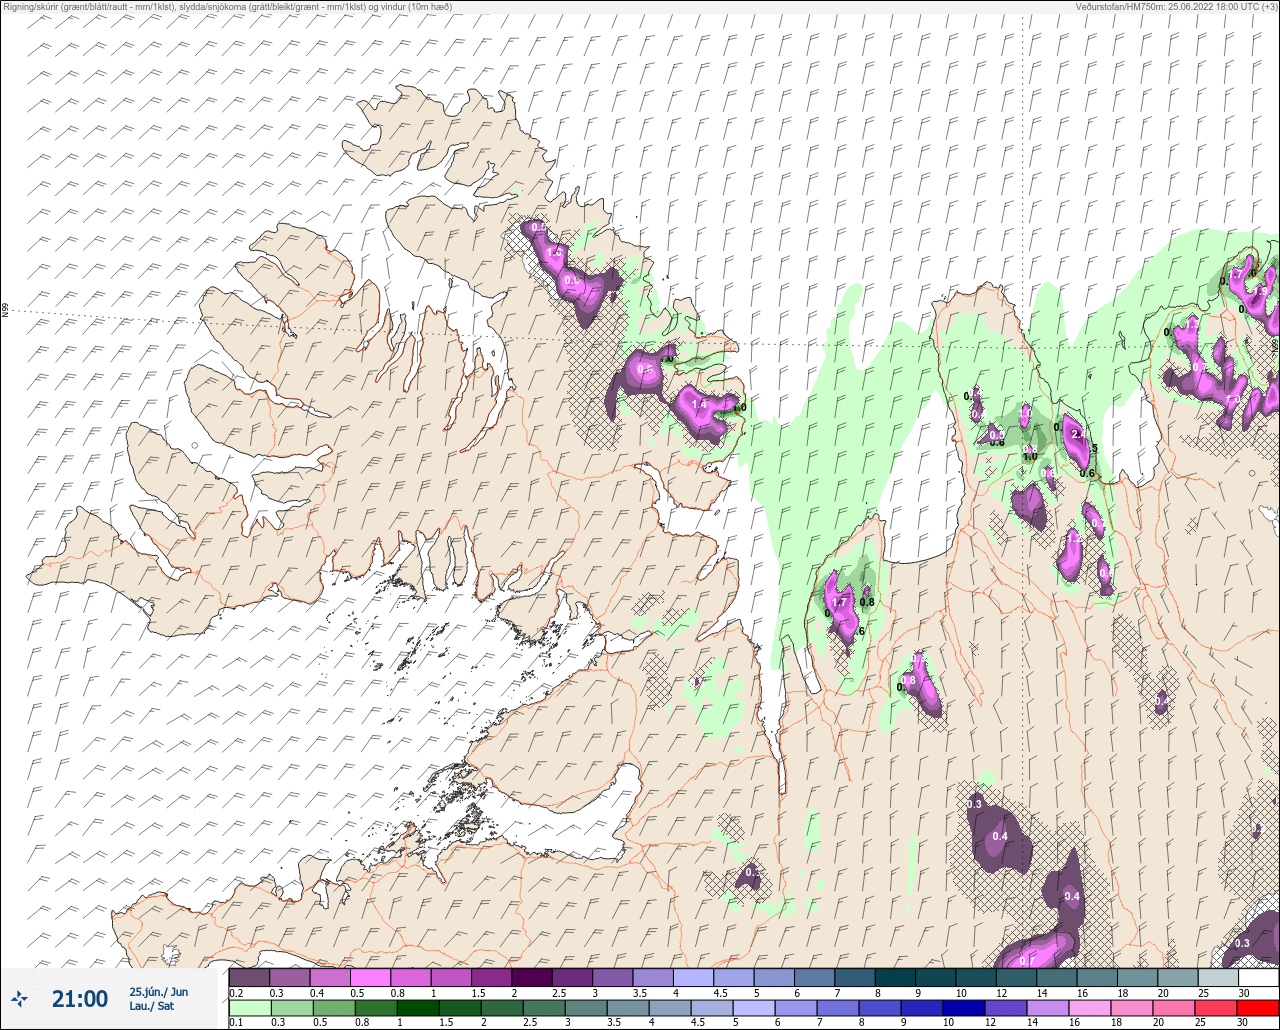The width and height of the screenshot is (1280, 1030).
Task: Select bottom legend red swatch after 30
Action: point(1258,1007)
